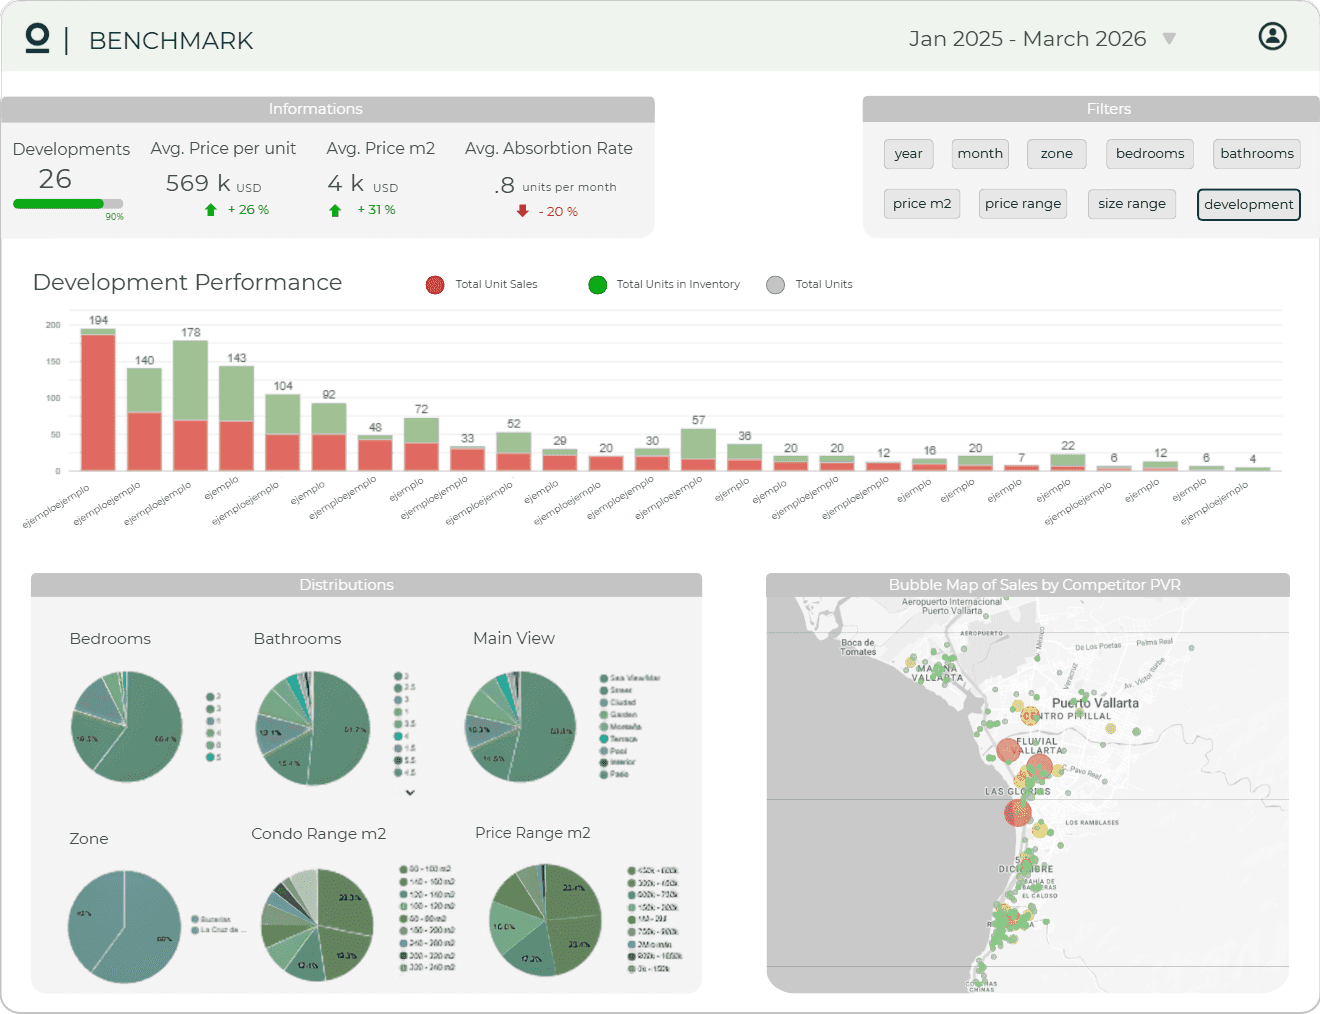Click the Bubble Map of Sales header

pos(1028,585)
